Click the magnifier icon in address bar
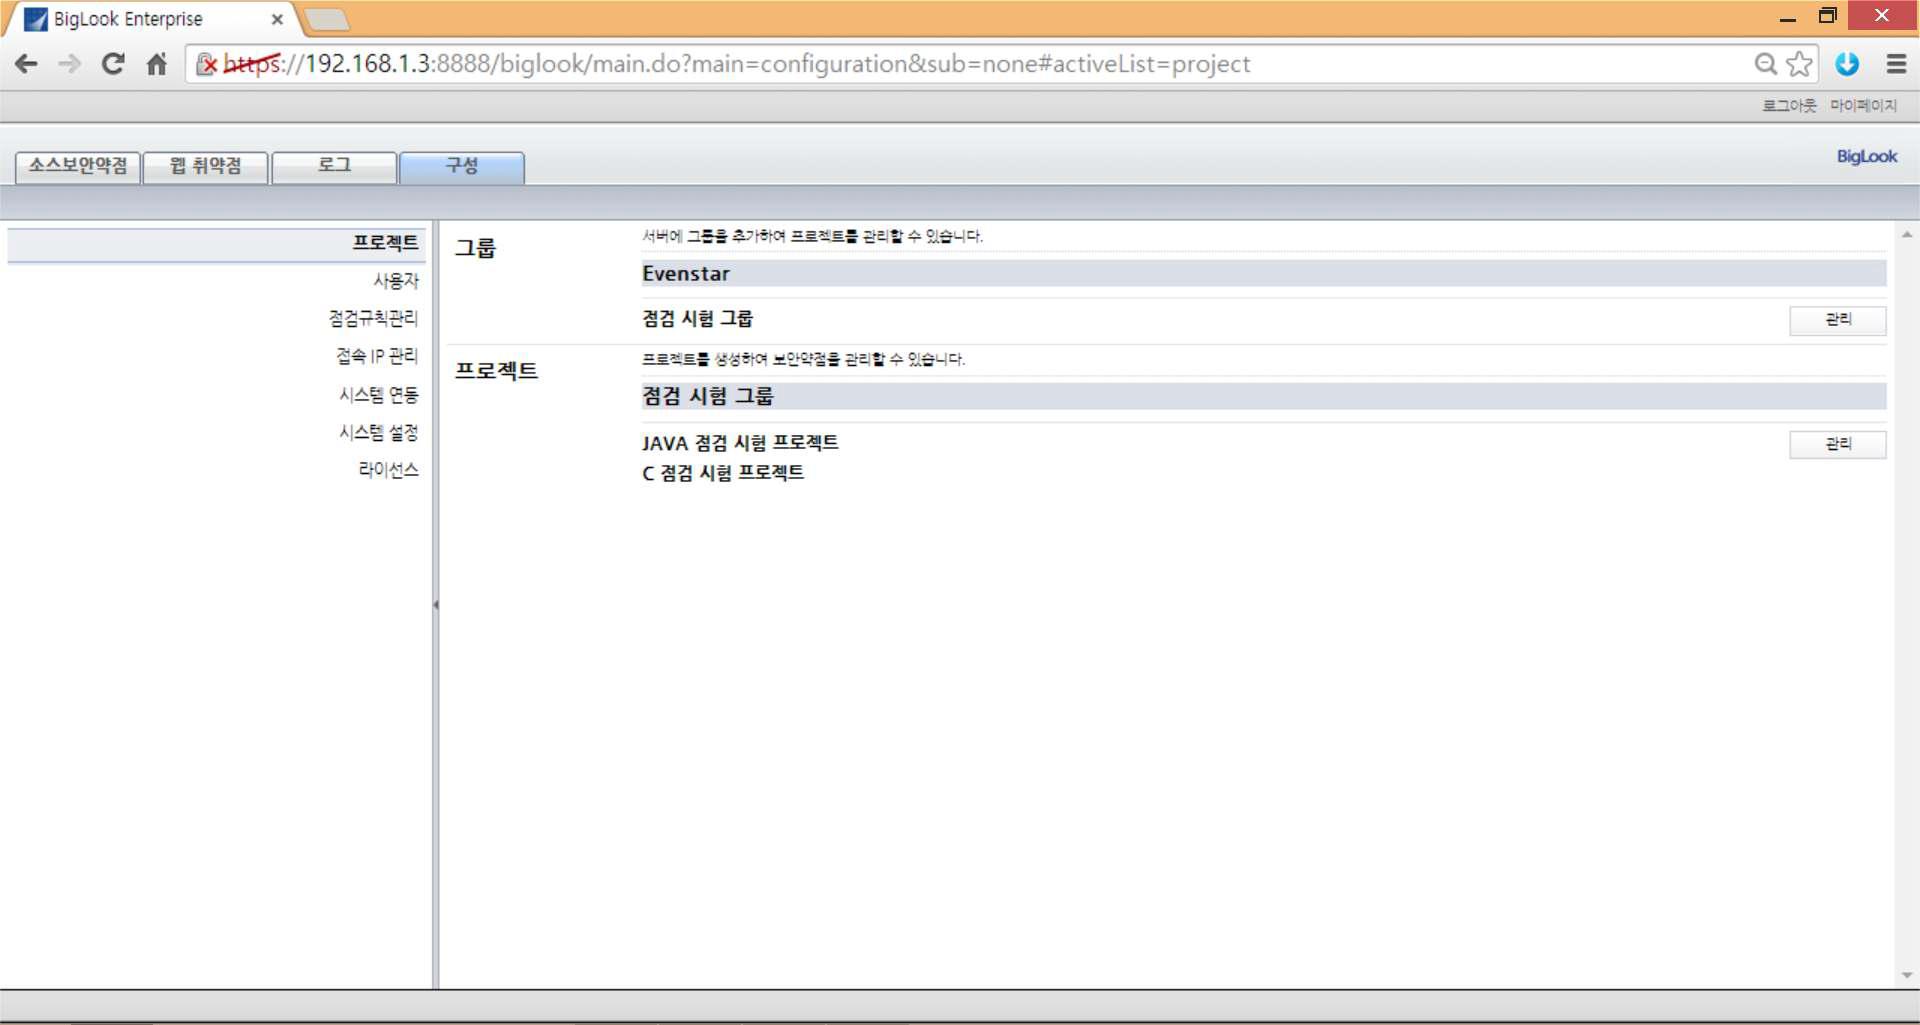 (x=1766, y=64)
